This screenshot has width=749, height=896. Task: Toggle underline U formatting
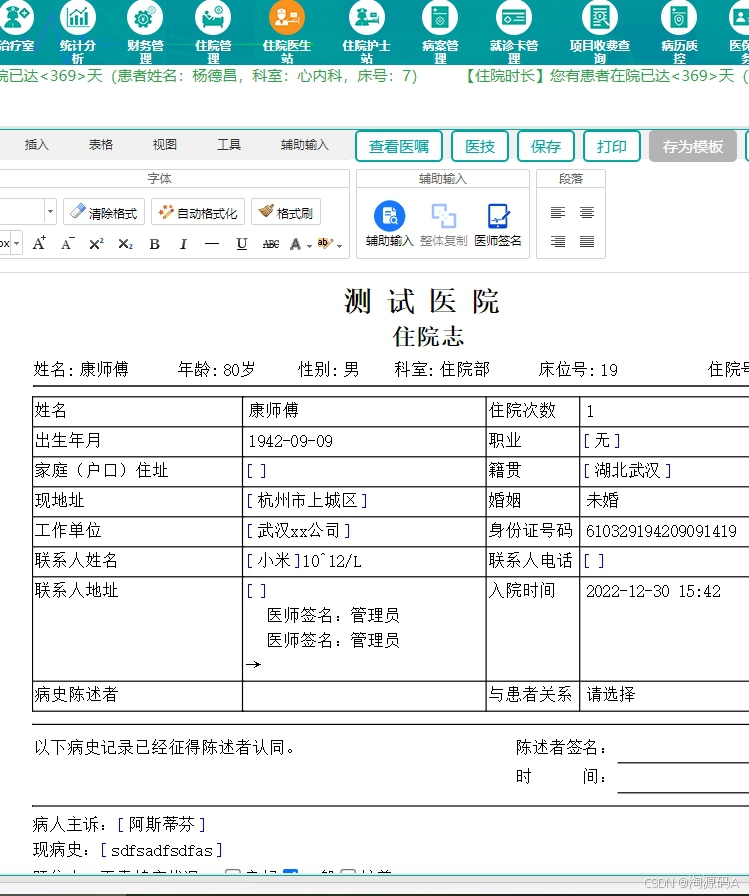click(x=242, y=244)
